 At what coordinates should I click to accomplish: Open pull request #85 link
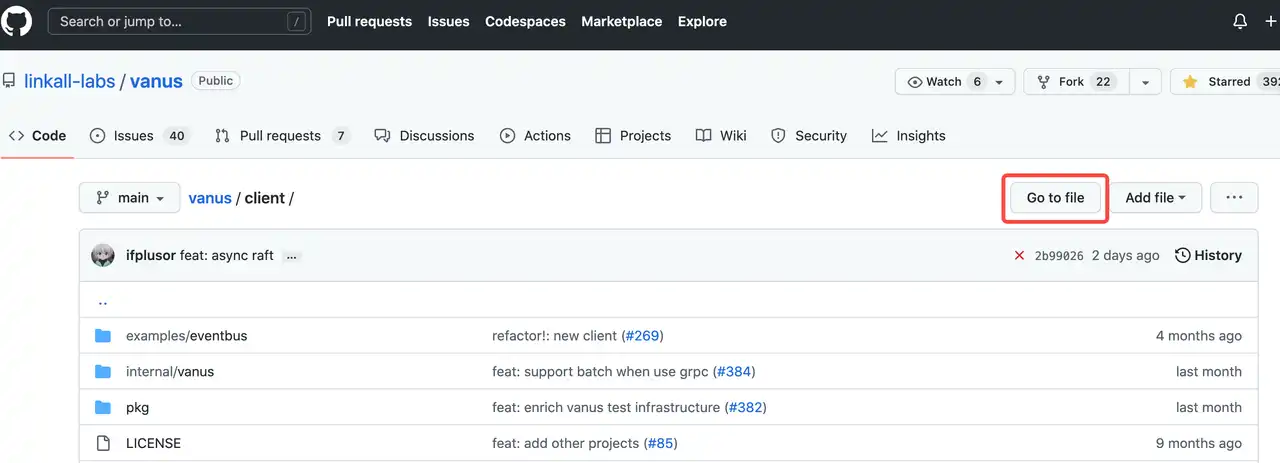click(660, 443)
